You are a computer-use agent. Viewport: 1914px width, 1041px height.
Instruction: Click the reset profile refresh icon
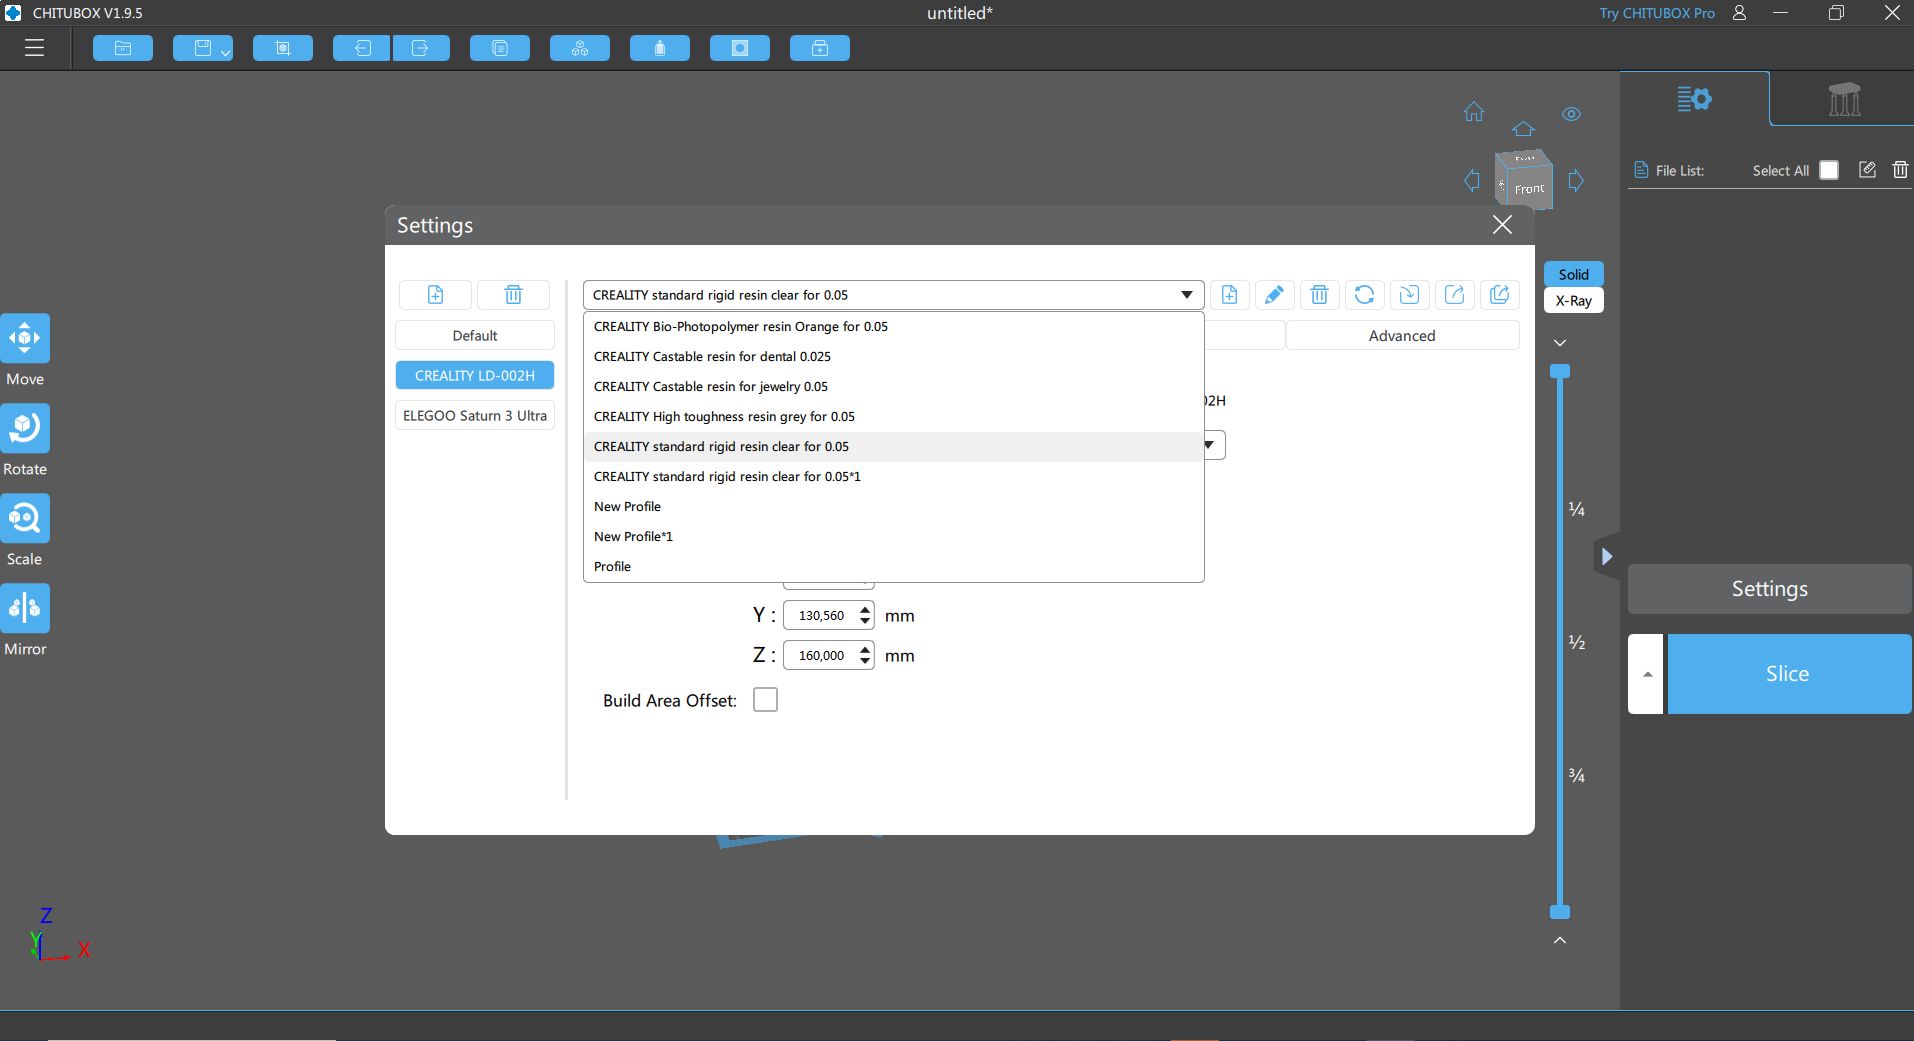(1364, 295)
